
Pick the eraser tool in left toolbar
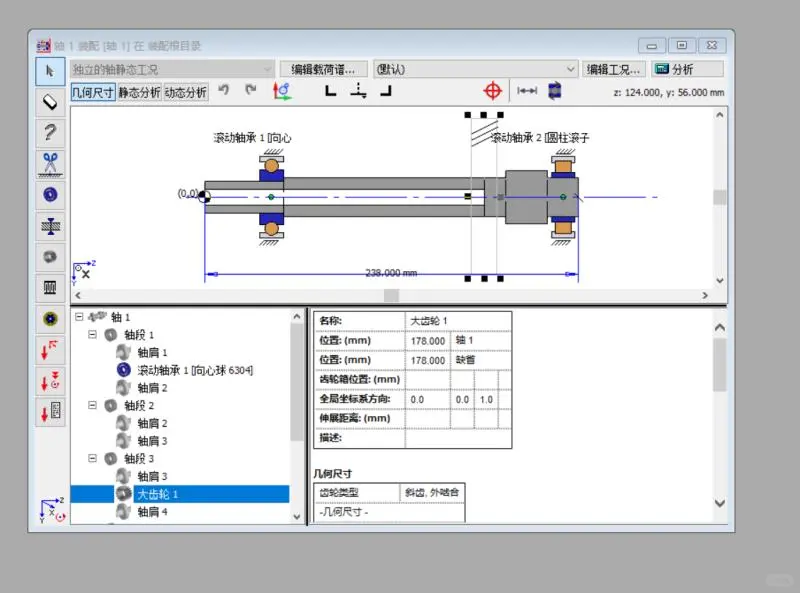50,102
